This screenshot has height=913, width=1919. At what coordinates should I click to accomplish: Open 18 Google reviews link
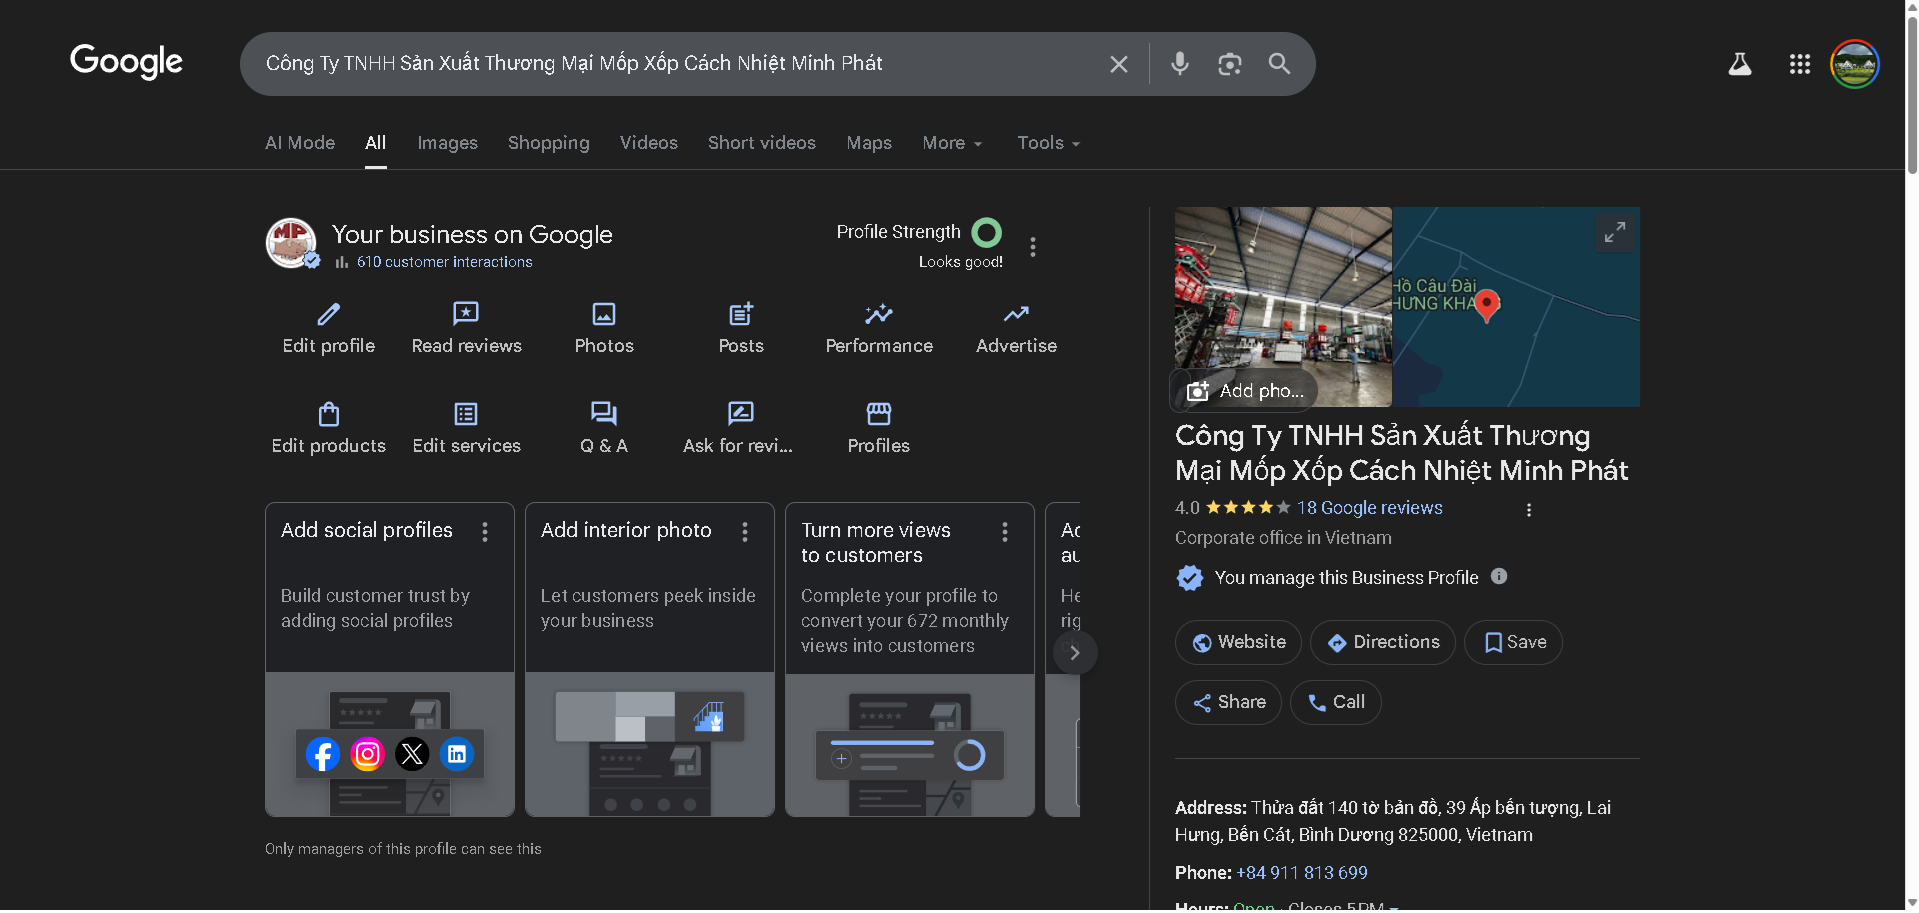1369,508
